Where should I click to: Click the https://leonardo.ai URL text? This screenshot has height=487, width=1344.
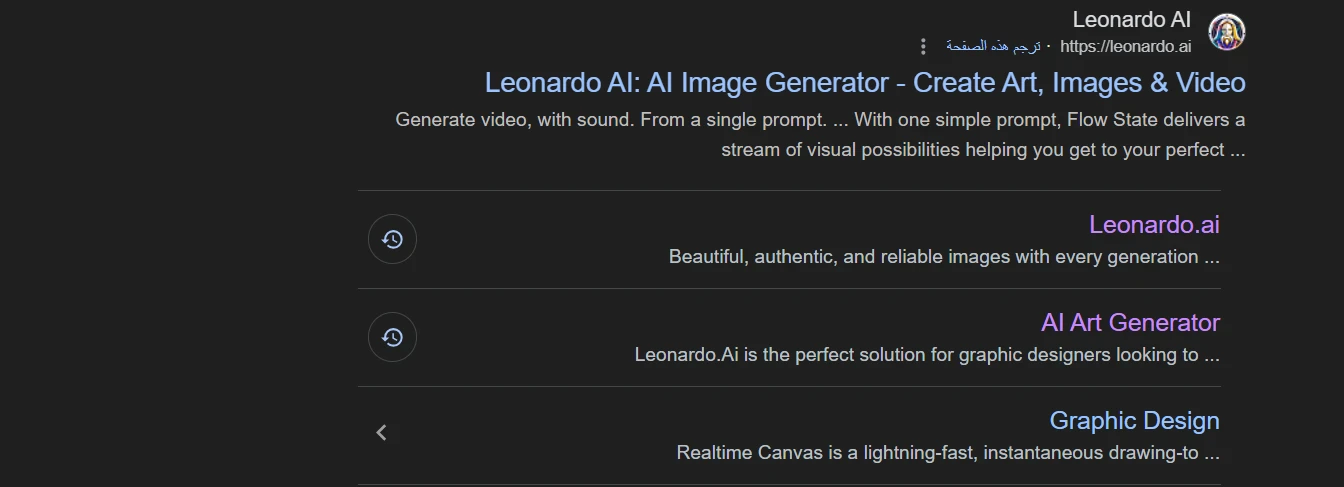click(1125, 46)
